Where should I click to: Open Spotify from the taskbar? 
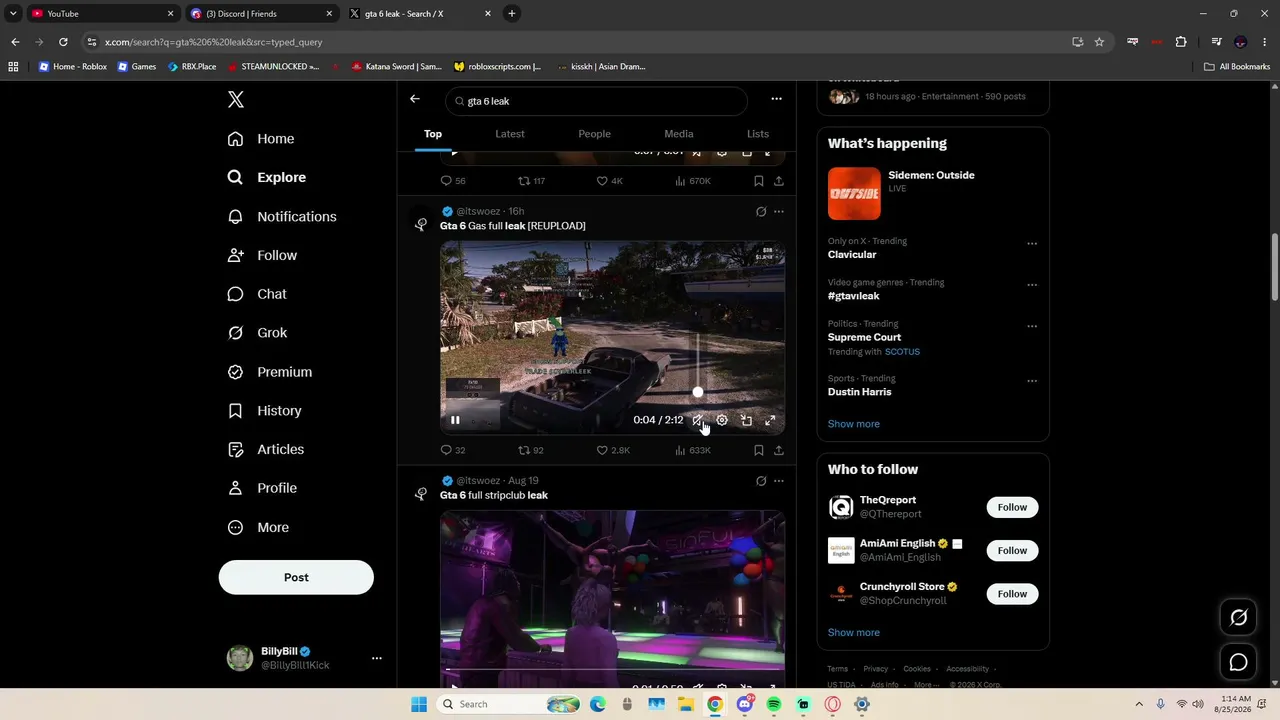point(774,704)
